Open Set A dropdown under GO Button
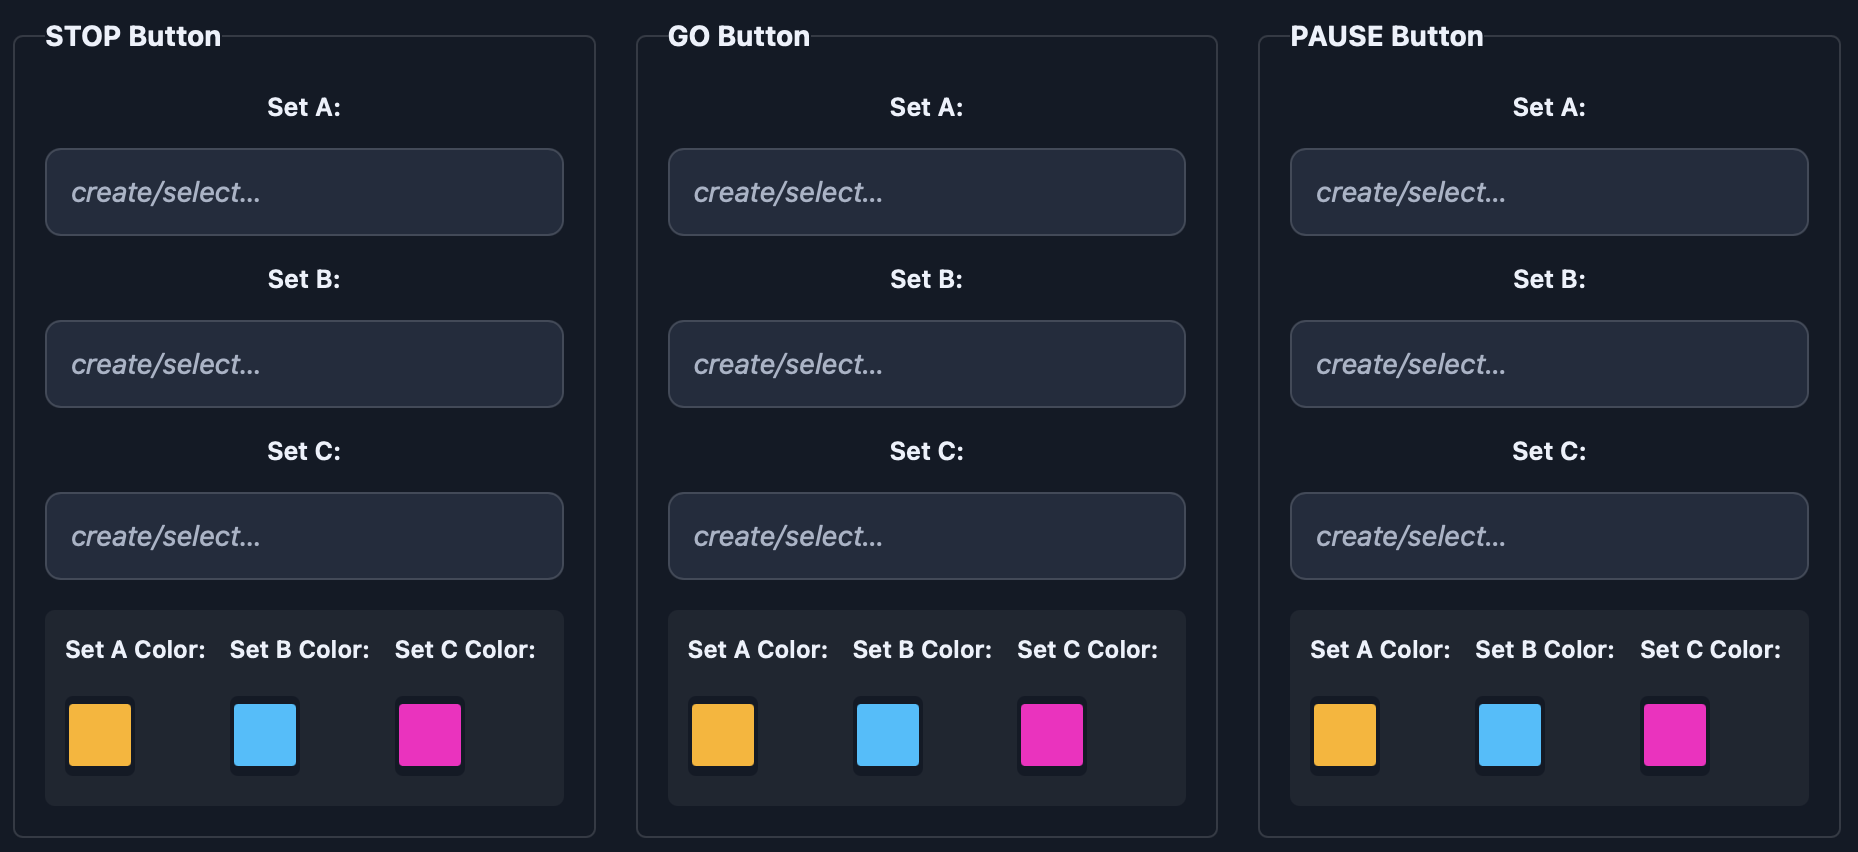The height and width of the screenshot is (852, 1858). (x=926, y=192)
